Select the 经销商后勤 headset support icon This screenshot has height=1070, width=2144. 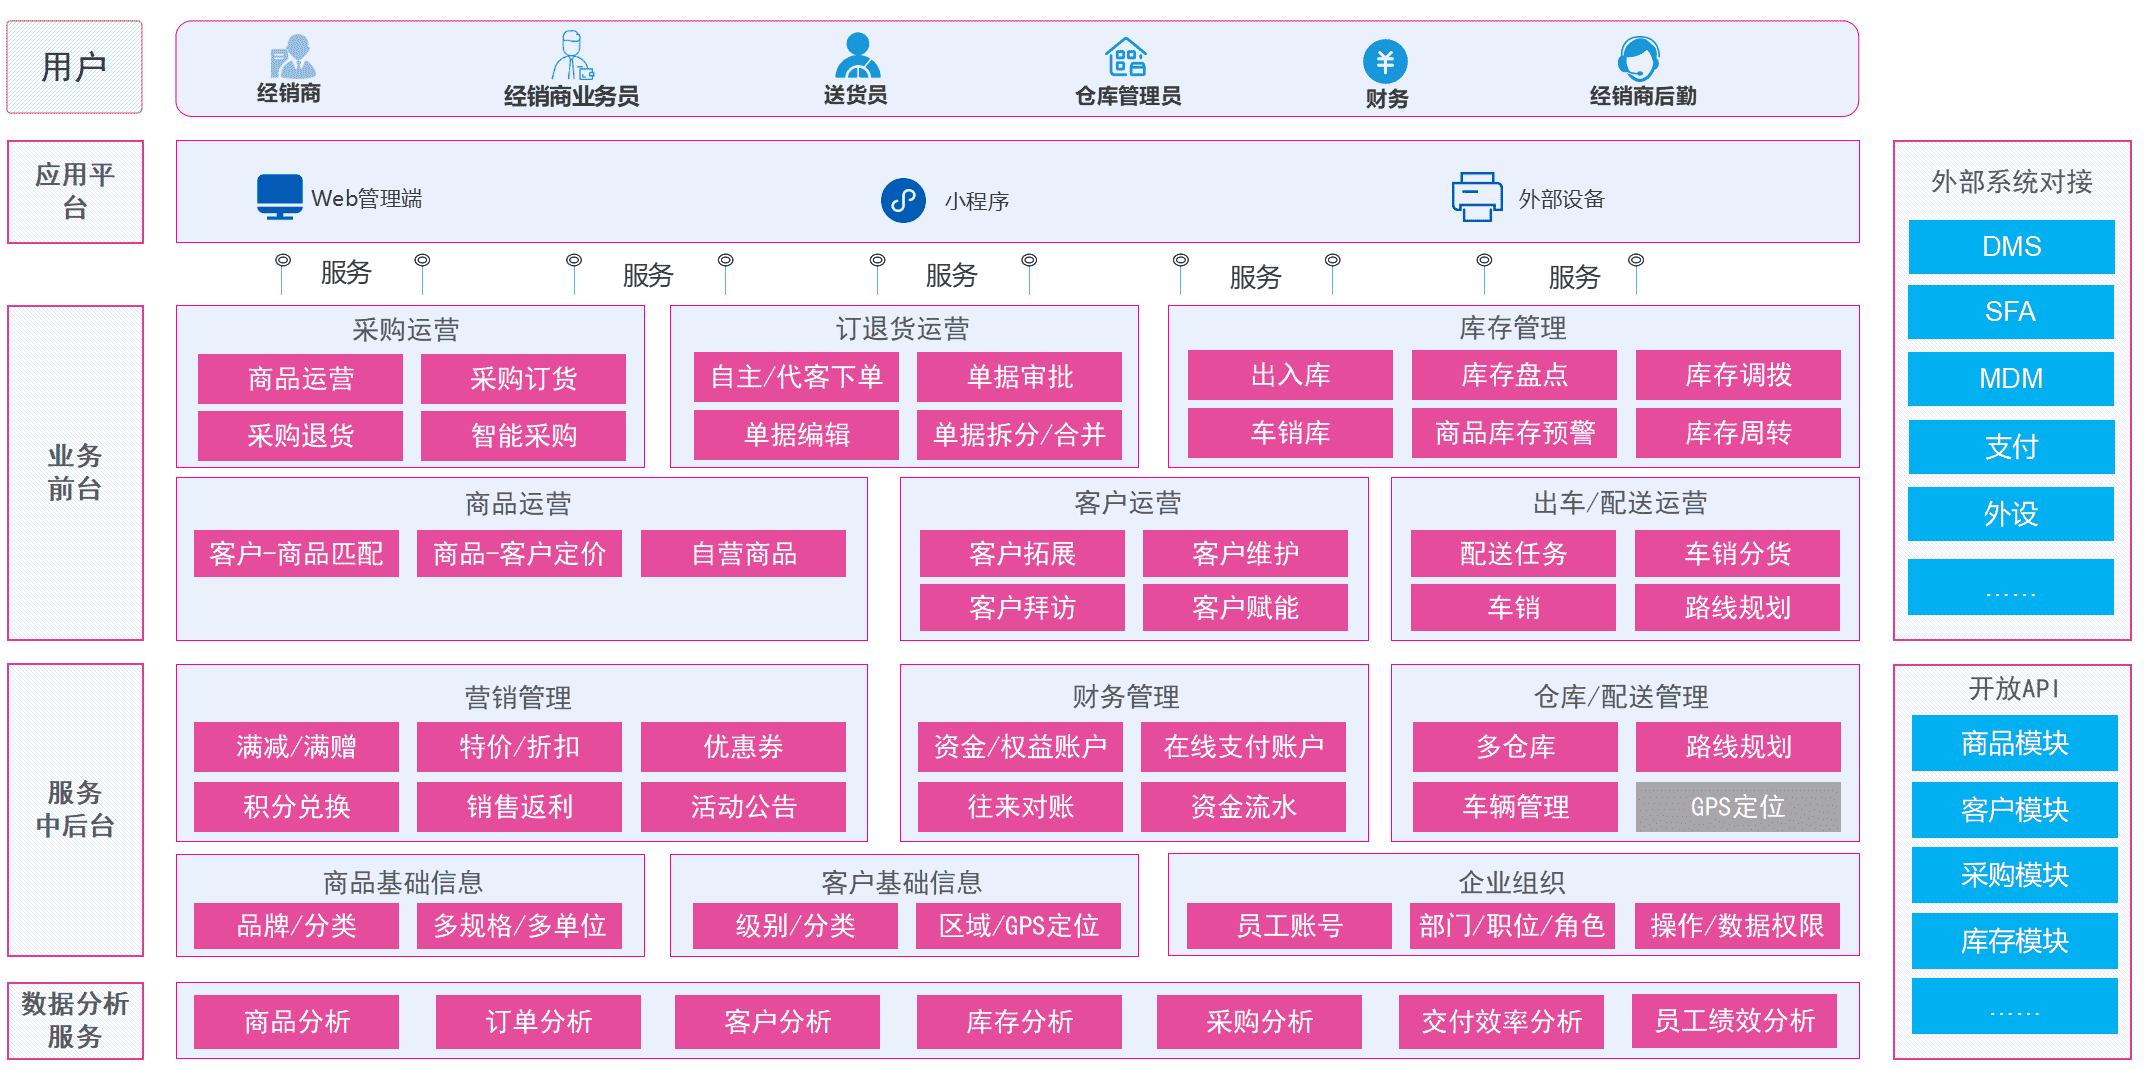click(1638, 58)
